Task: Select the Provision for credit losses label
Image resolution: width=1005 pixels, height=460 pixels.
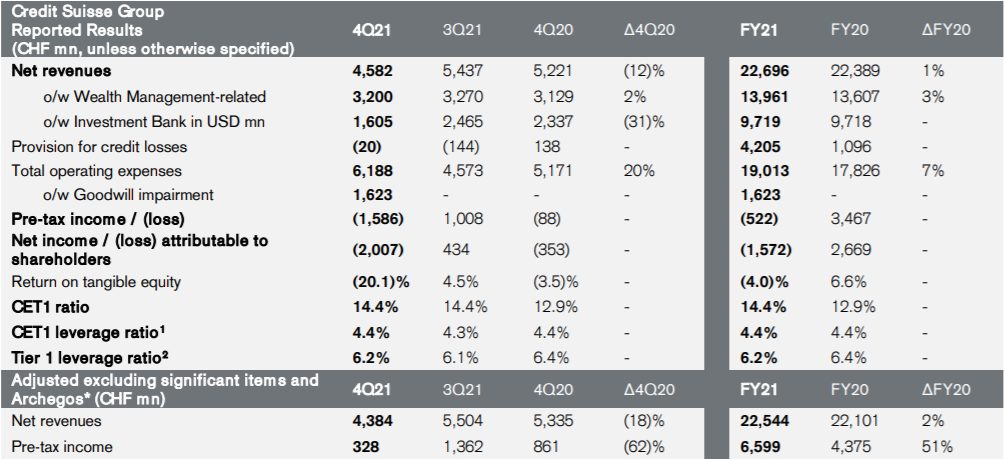Action: point(98,147)
